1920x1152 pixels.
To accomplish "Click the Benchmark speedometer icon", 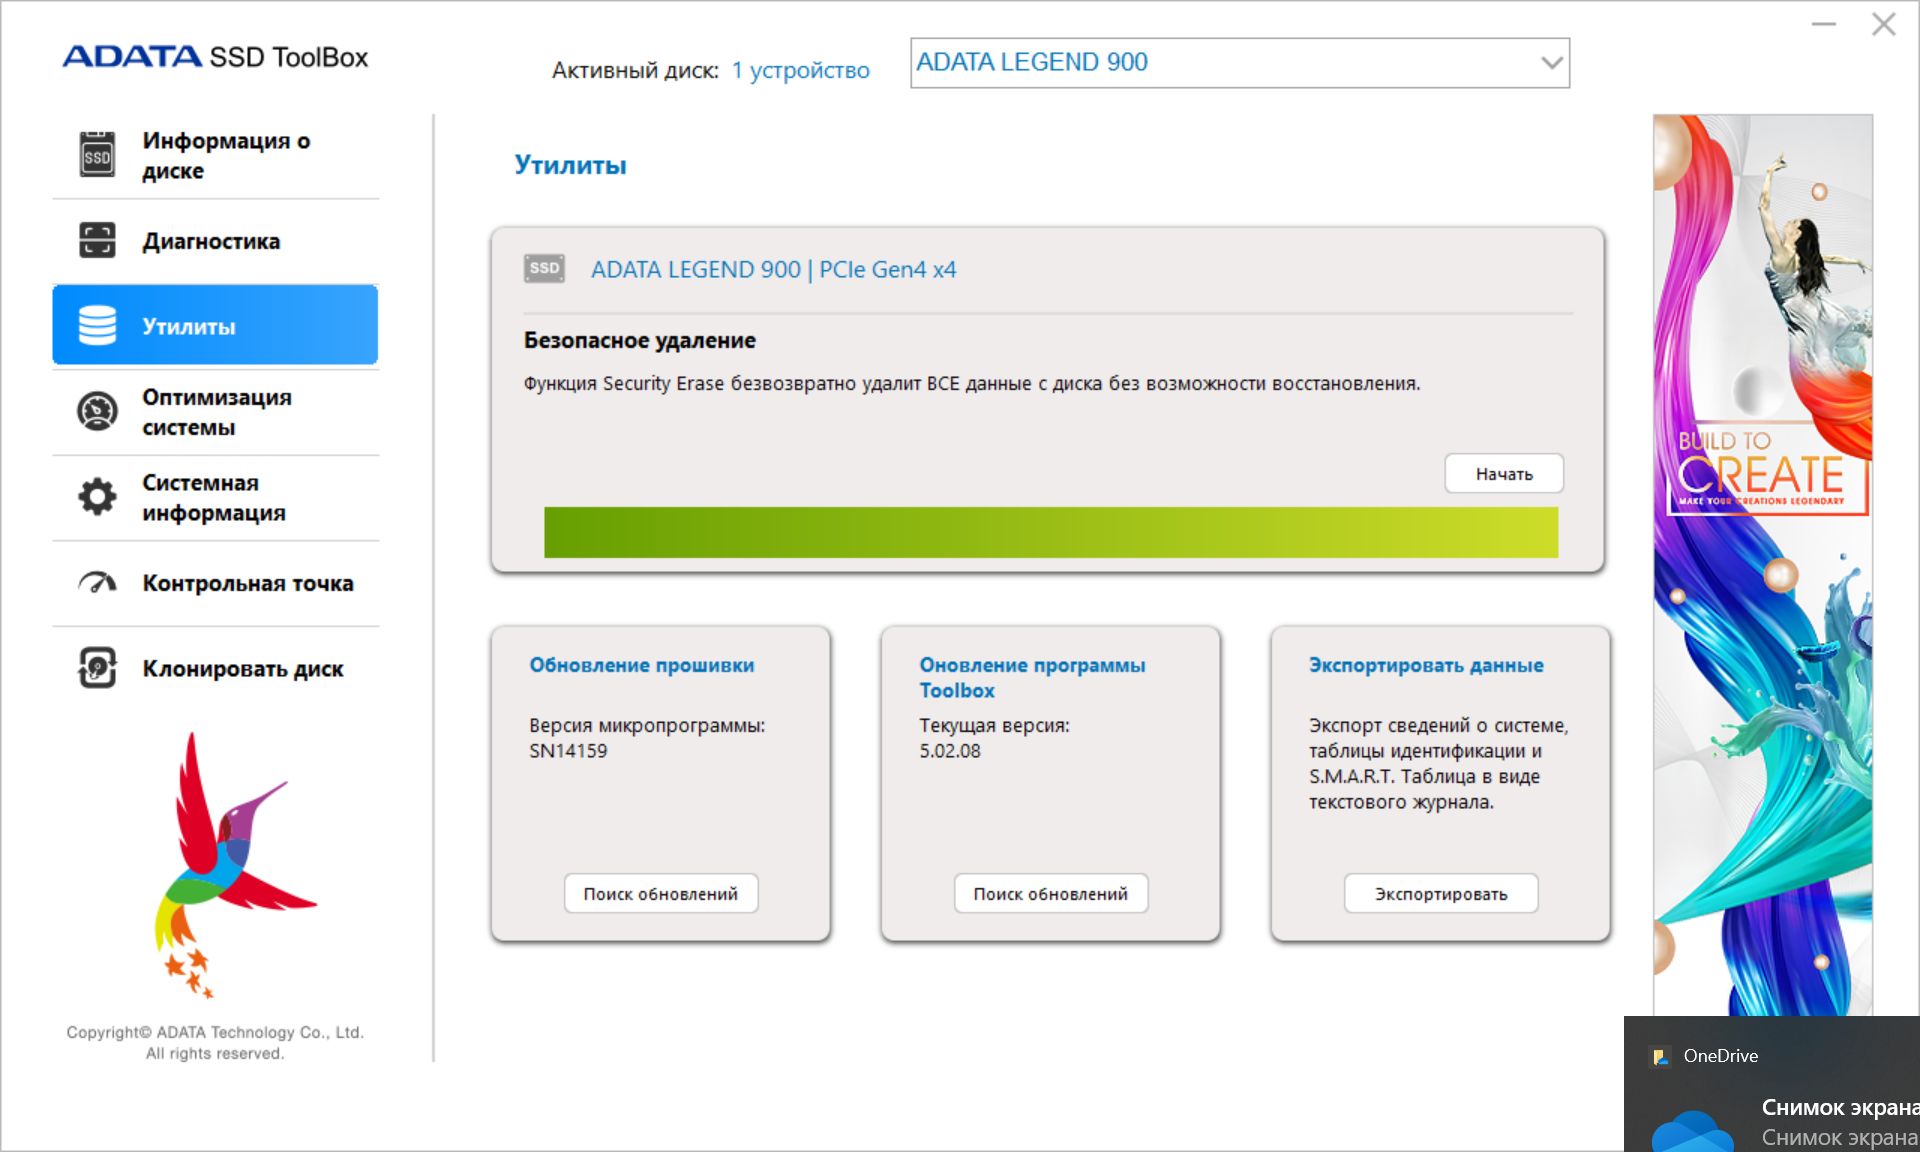I will pos(97,583).
